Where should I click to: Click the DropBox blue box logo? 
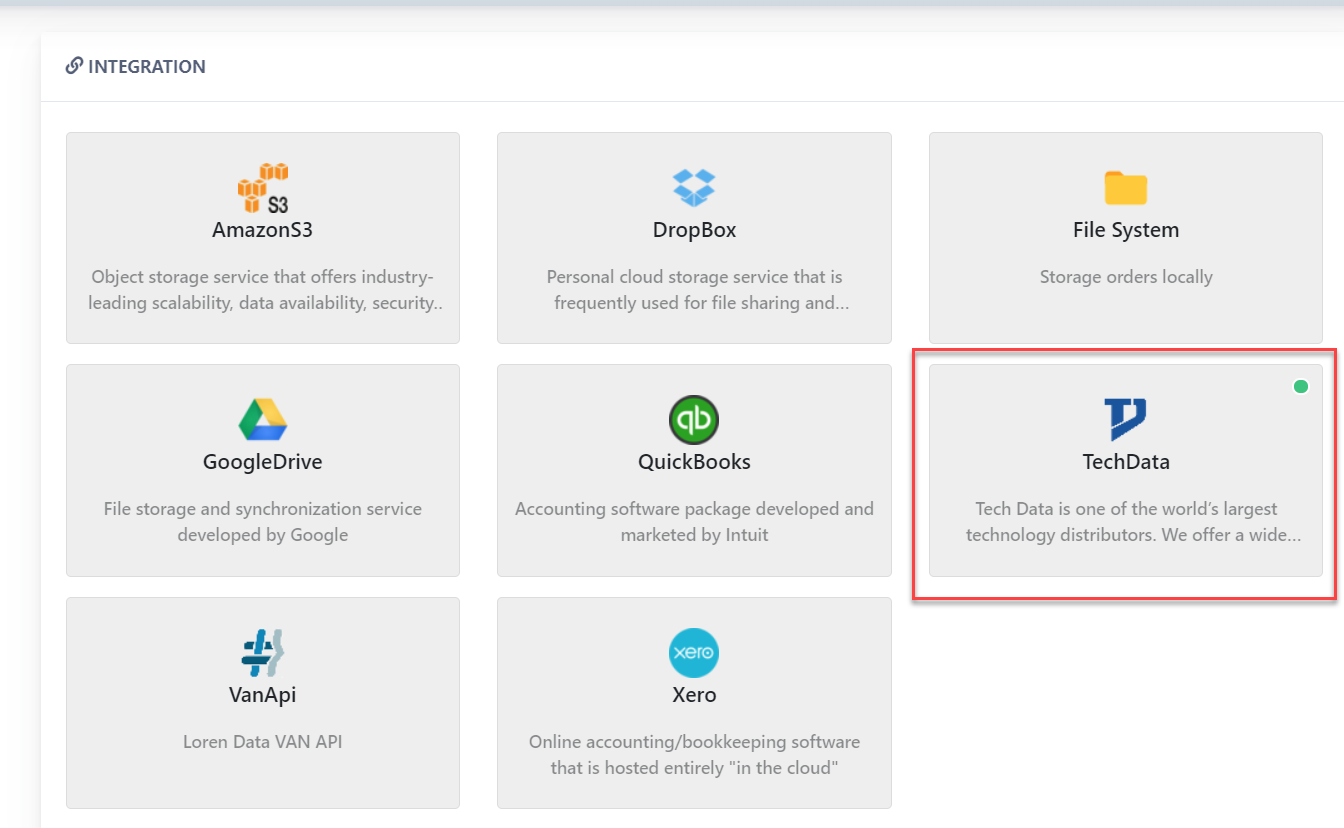[694, 188]
